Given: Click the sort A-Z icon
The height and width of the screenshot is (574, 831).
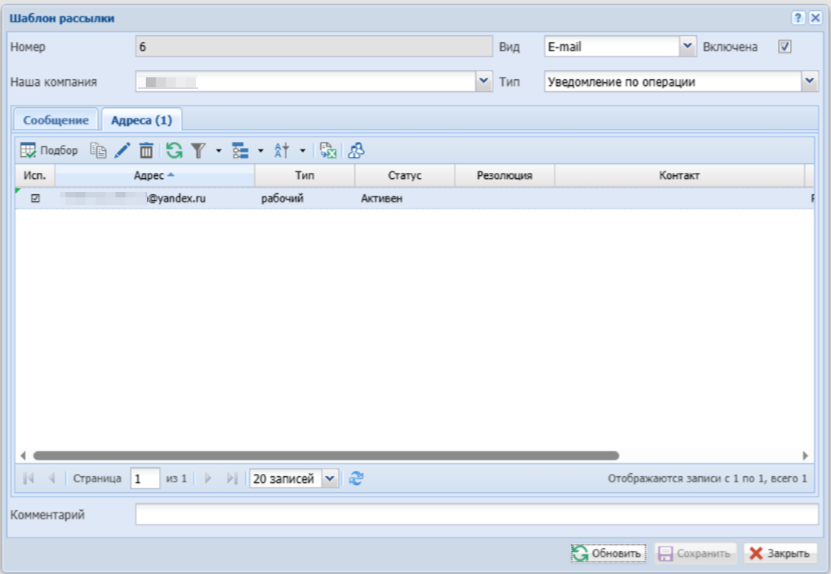Looking at the screenshot, I should (x=282, y=150).
